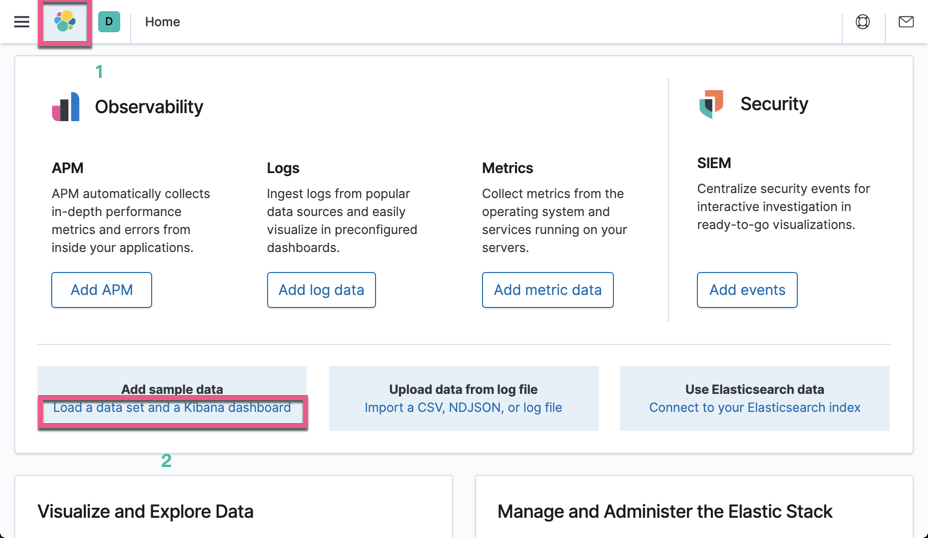Click the Observability heading
The image size is (928, 538).
pos(149,107)
